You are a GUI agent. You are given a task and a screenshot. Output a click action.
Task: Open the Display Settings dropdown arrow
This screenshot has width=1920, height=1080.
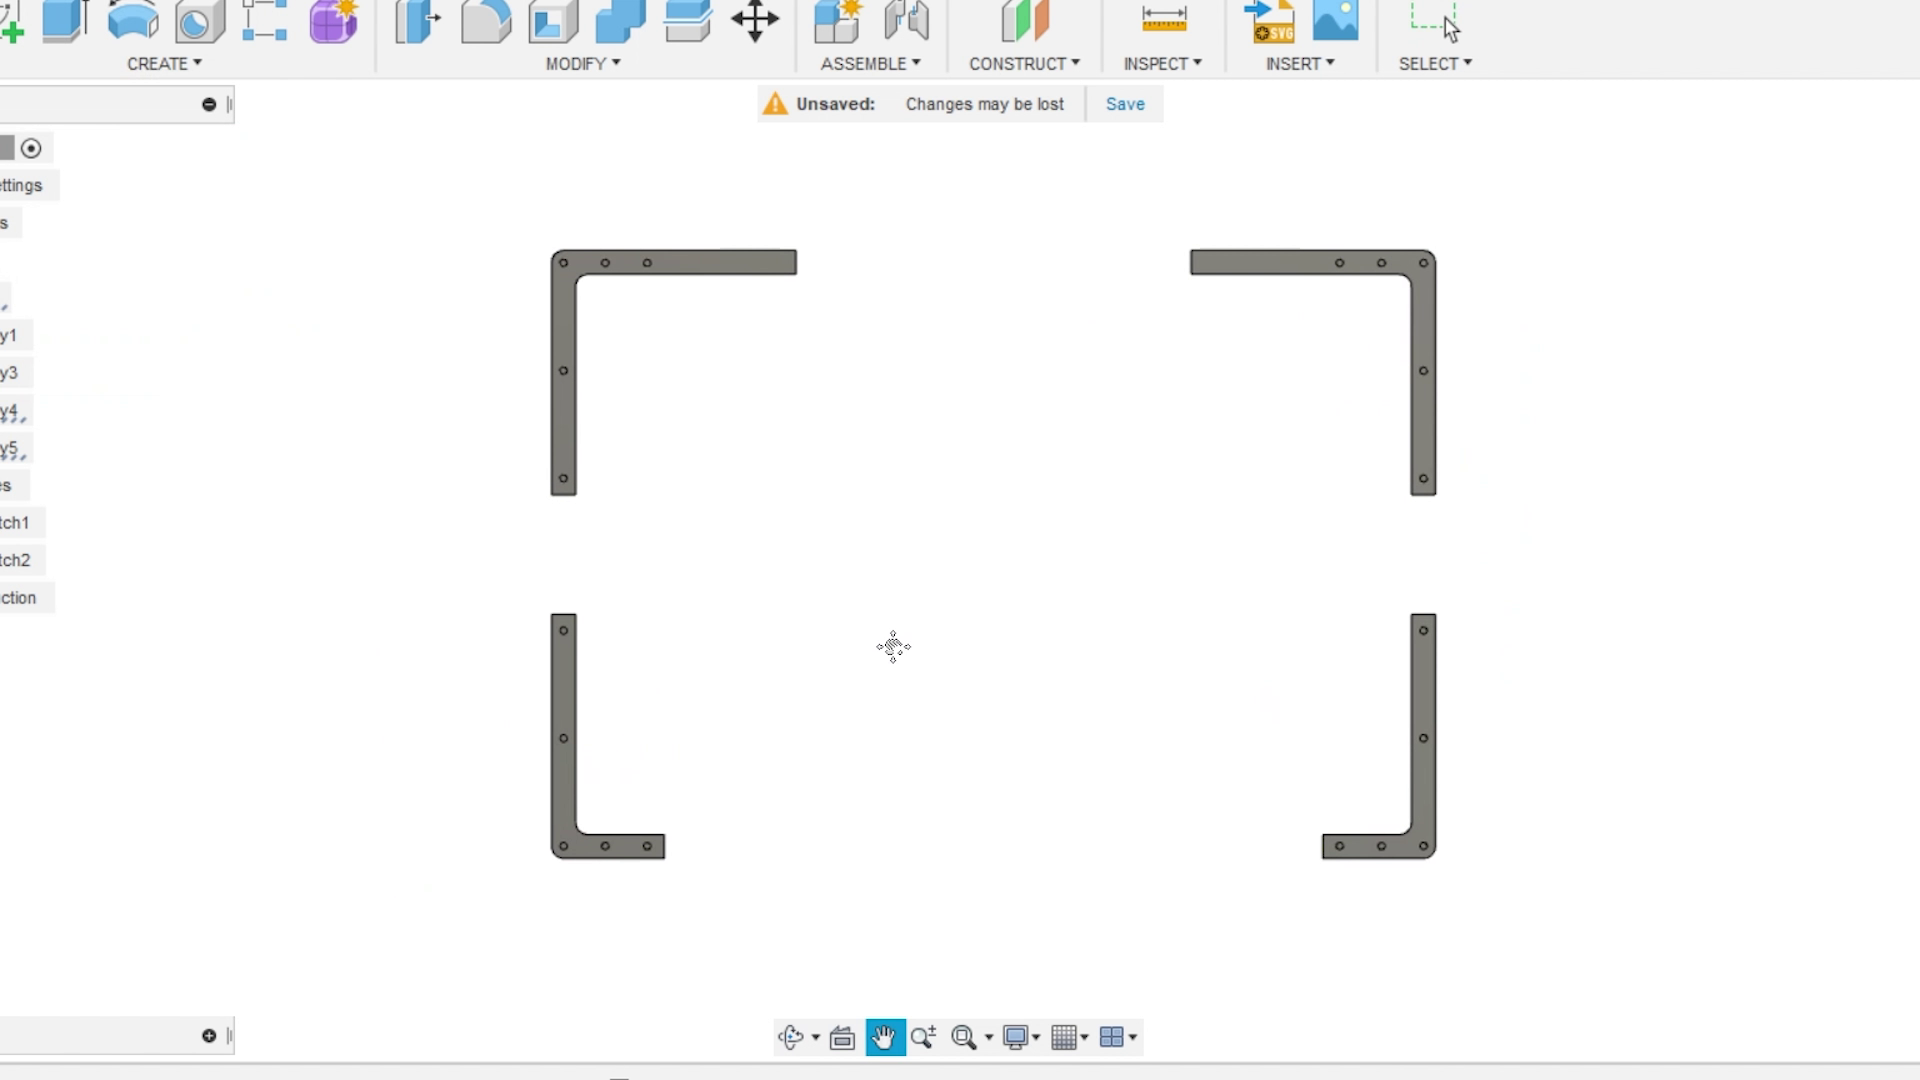[1036, 1037]
